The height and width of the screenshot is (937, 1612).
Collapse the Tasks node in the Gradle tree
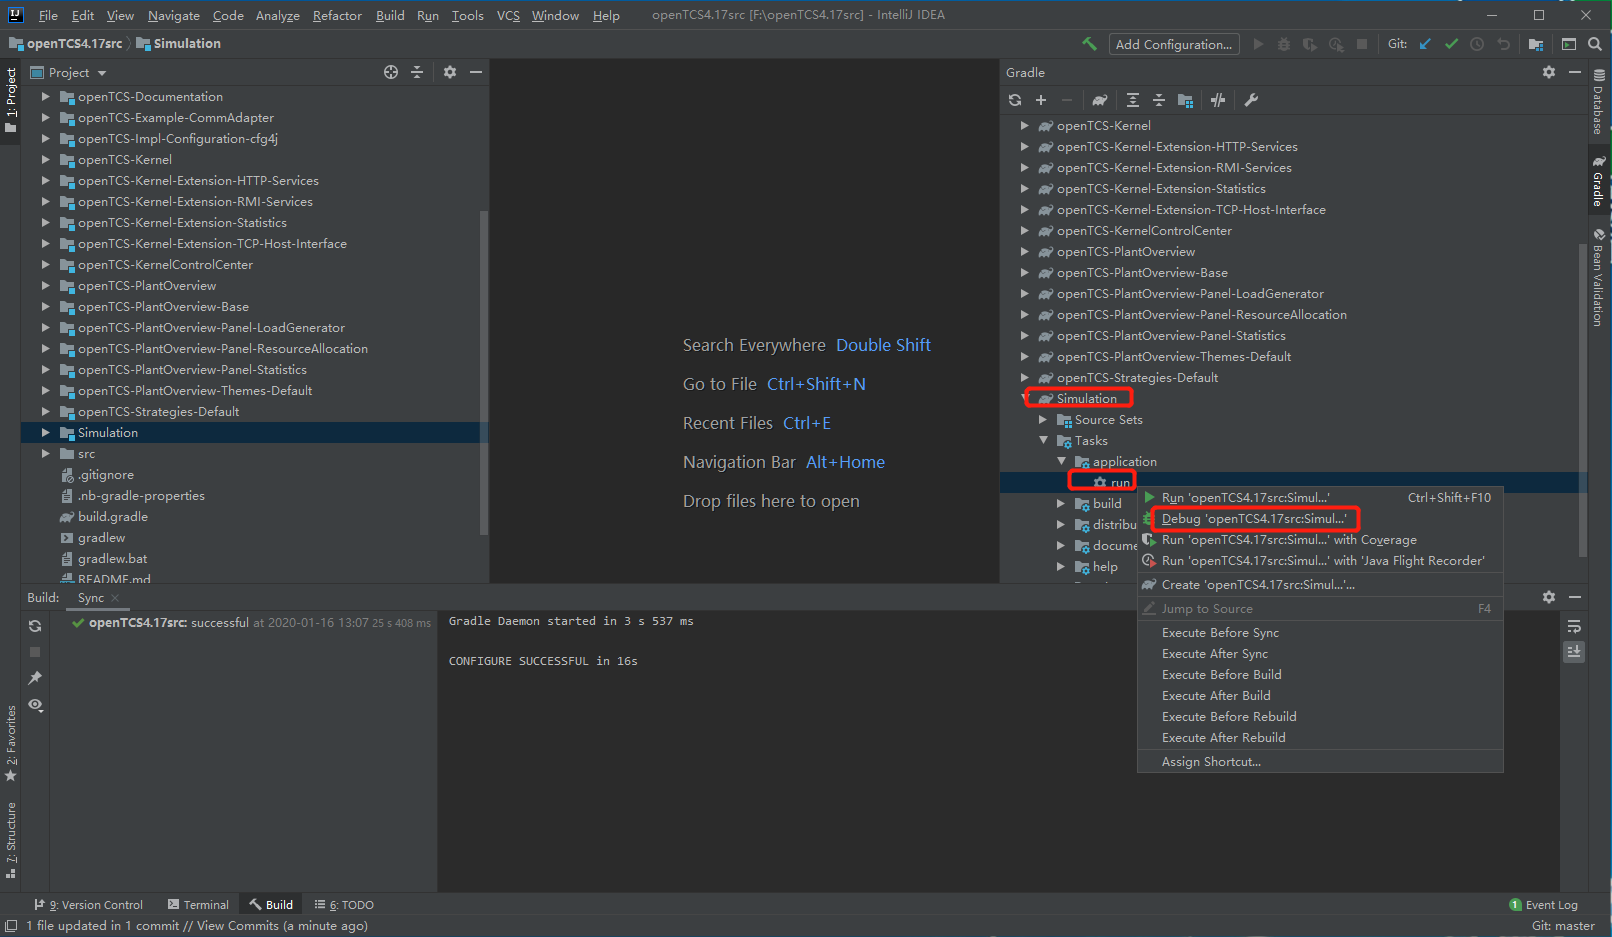coord(1043,441)
